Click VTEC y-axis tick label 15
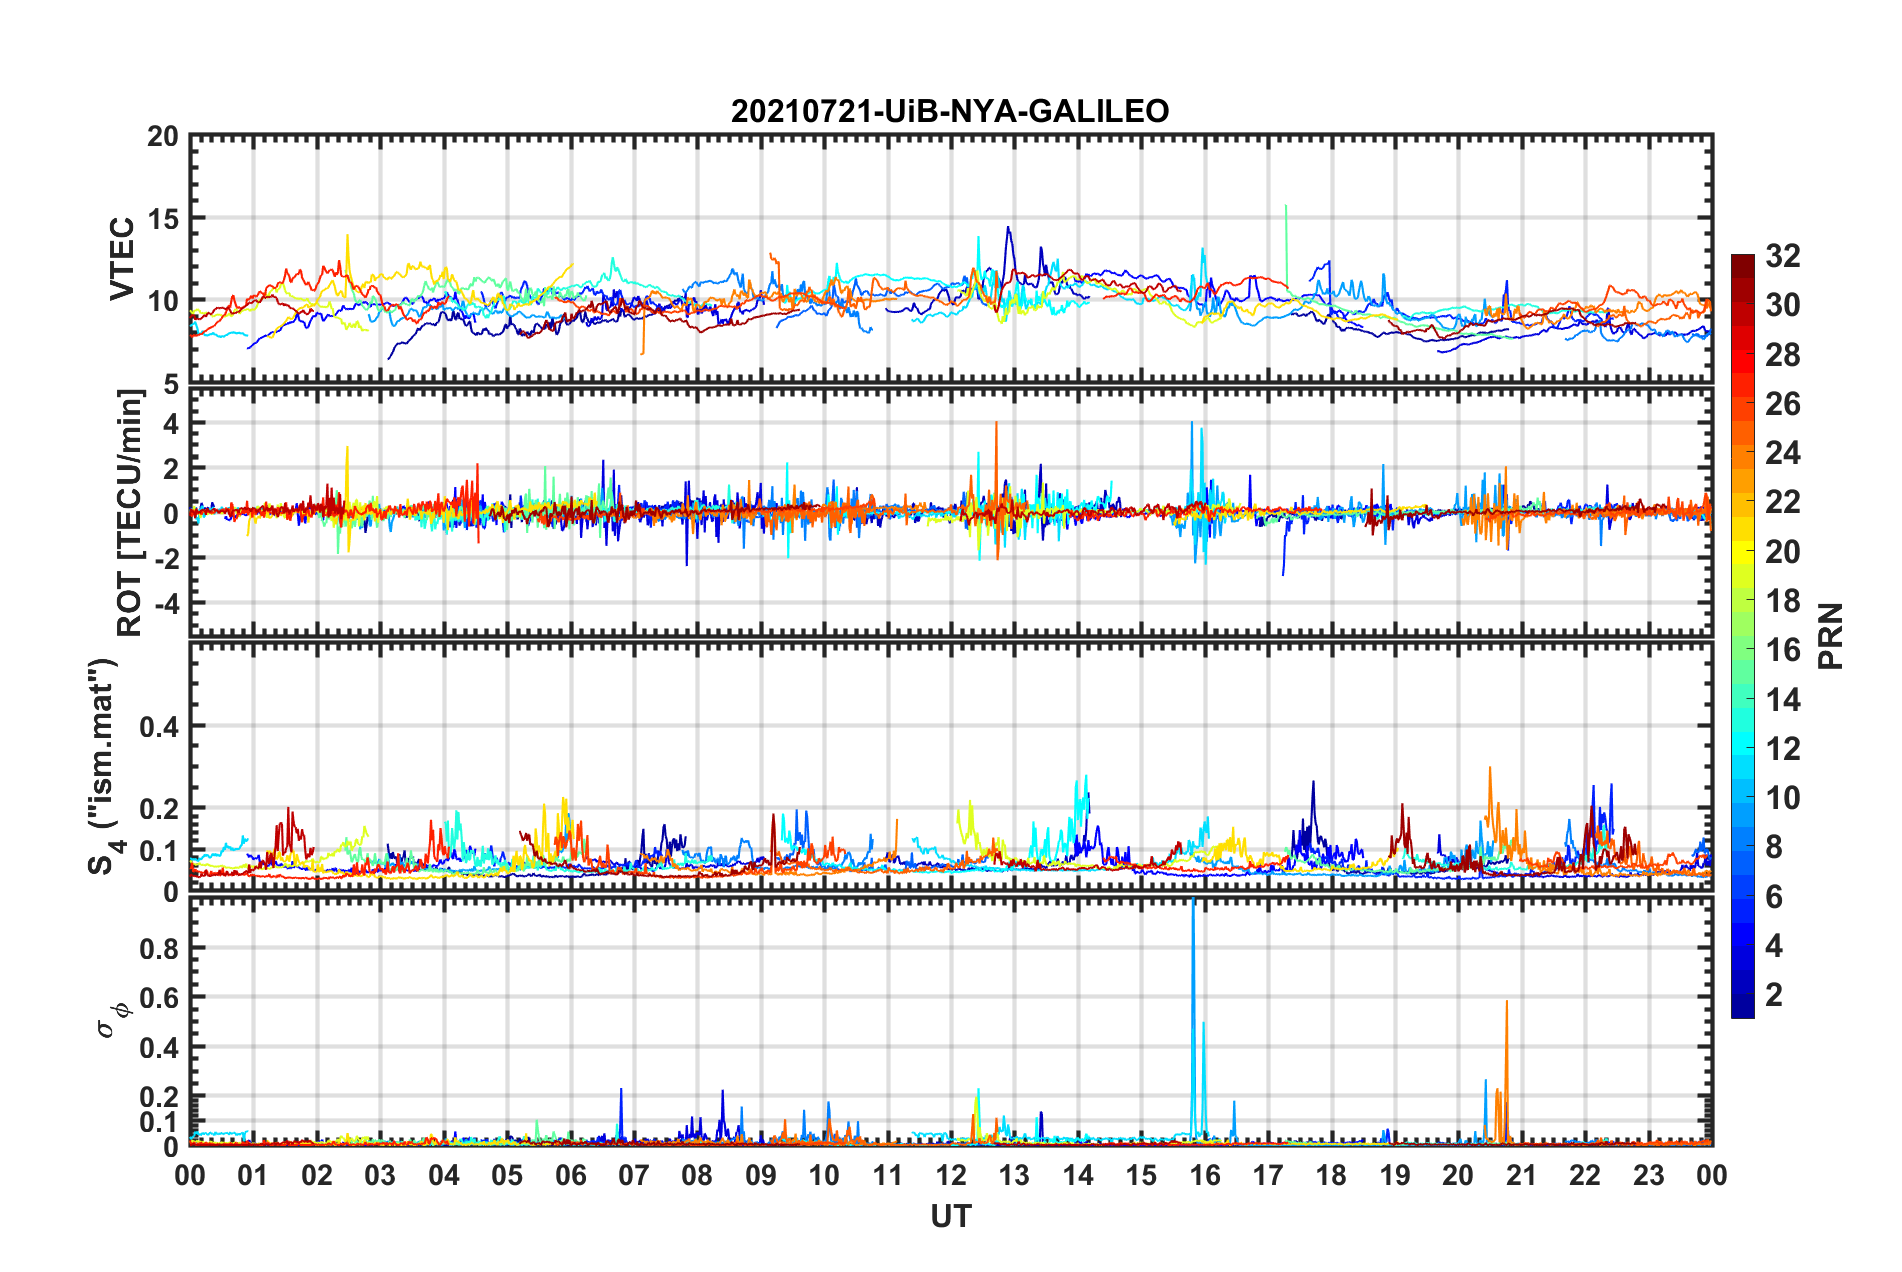The width and height of the screenshot is (1902, 1272). (165, 219)
